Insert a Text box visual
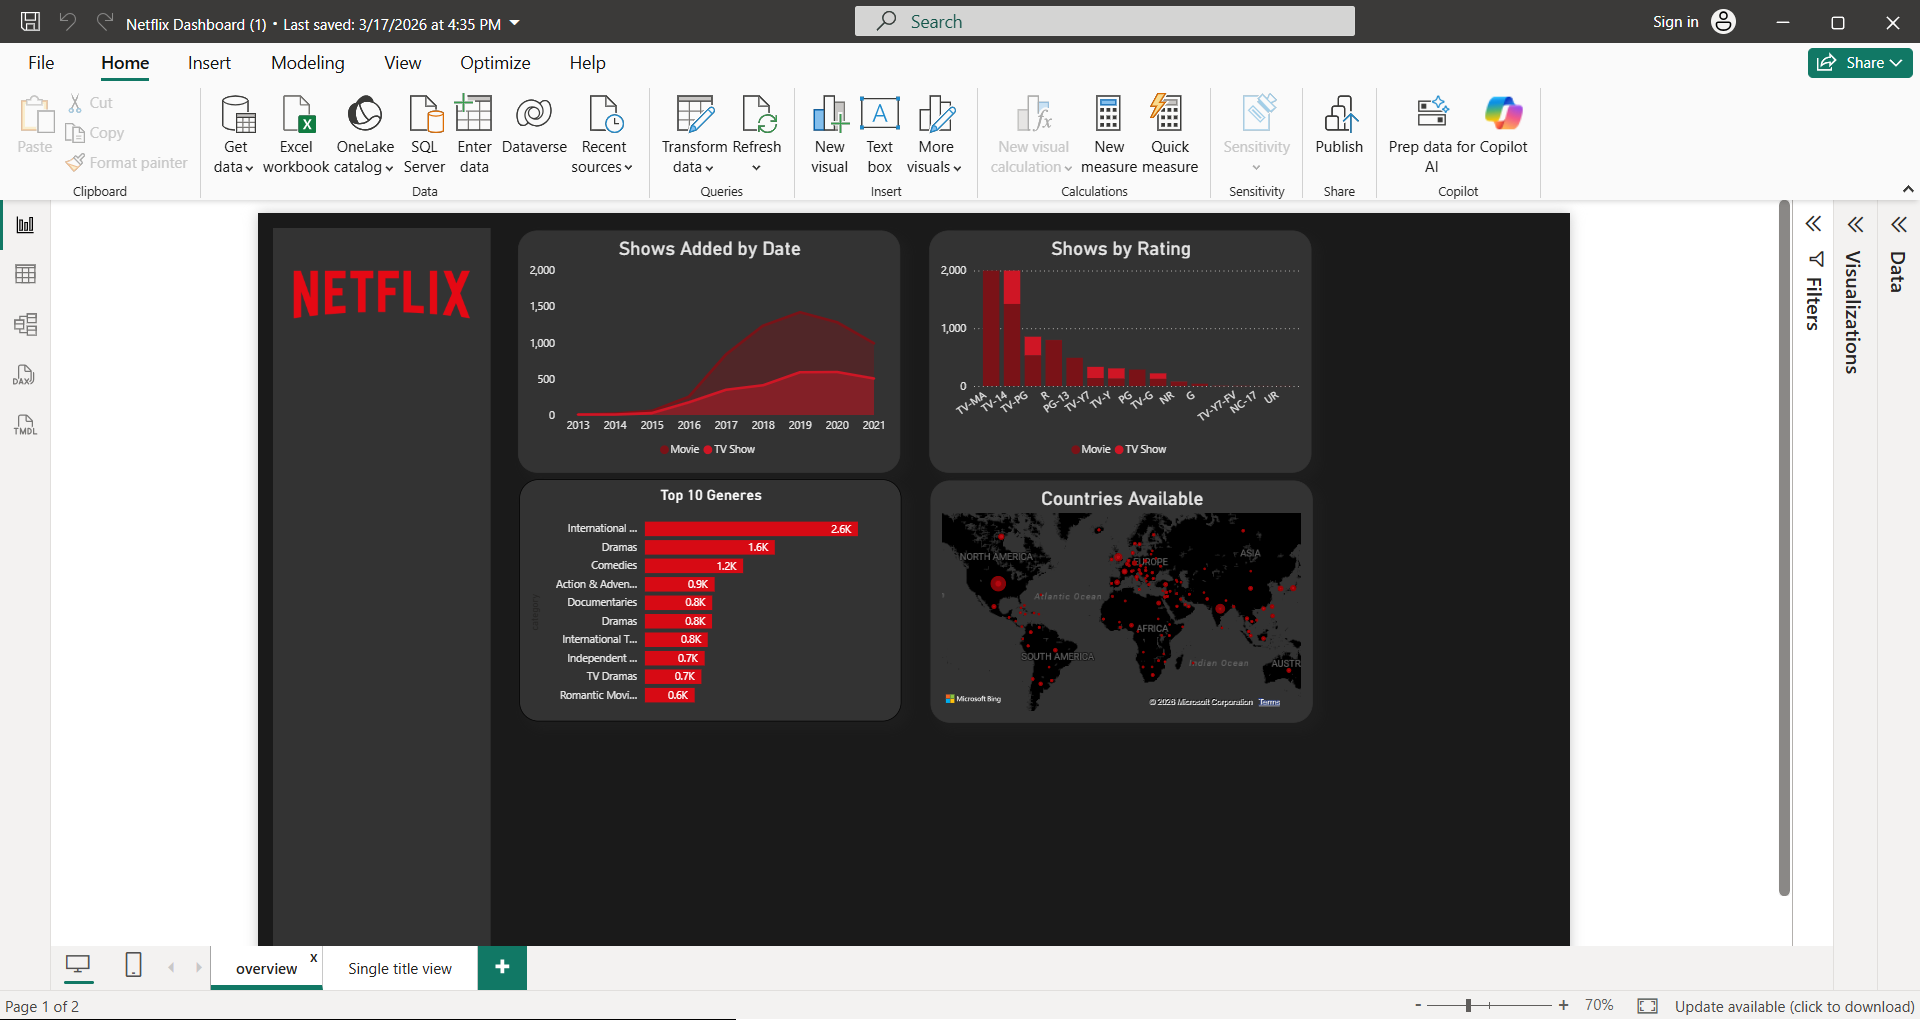Viewport: 1920px width, 1020px height. (x=879, y=133)
